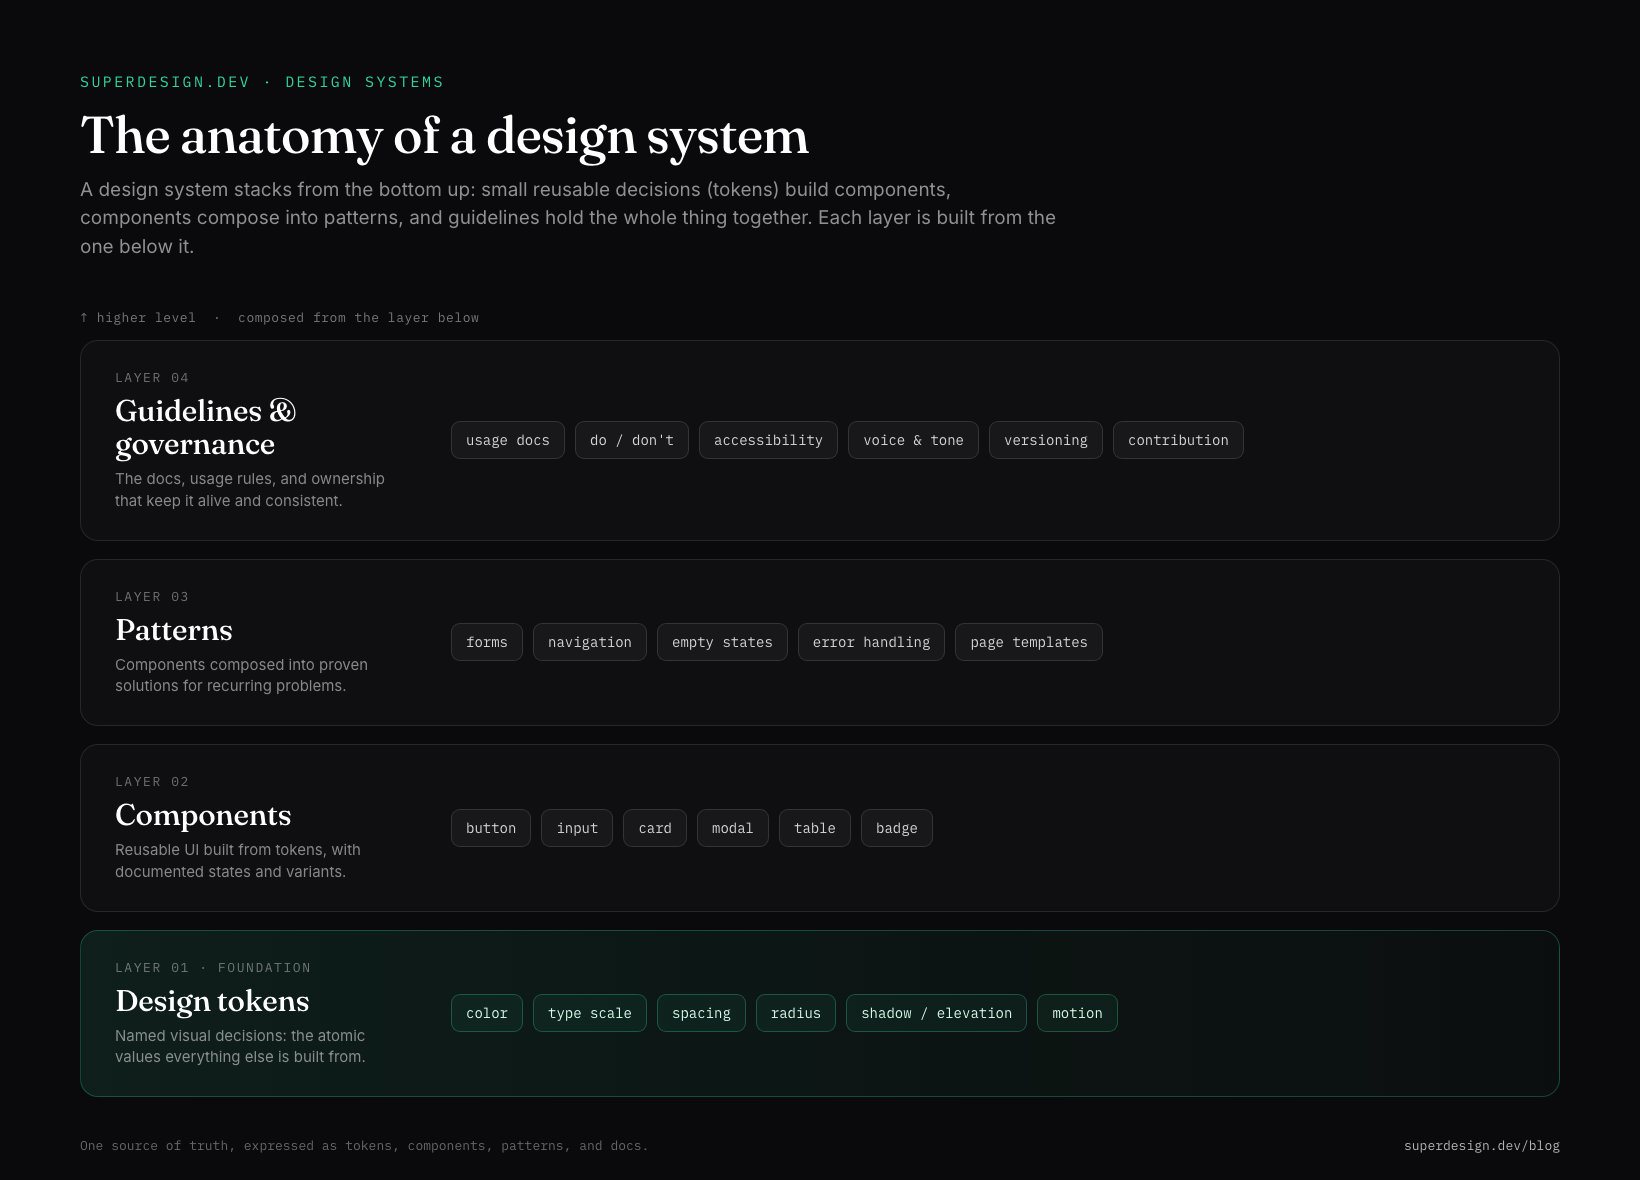This screenshot has width=1640, height=1180.
Task: Select the 'input' component chip
Action: click(x=577, y=828)
